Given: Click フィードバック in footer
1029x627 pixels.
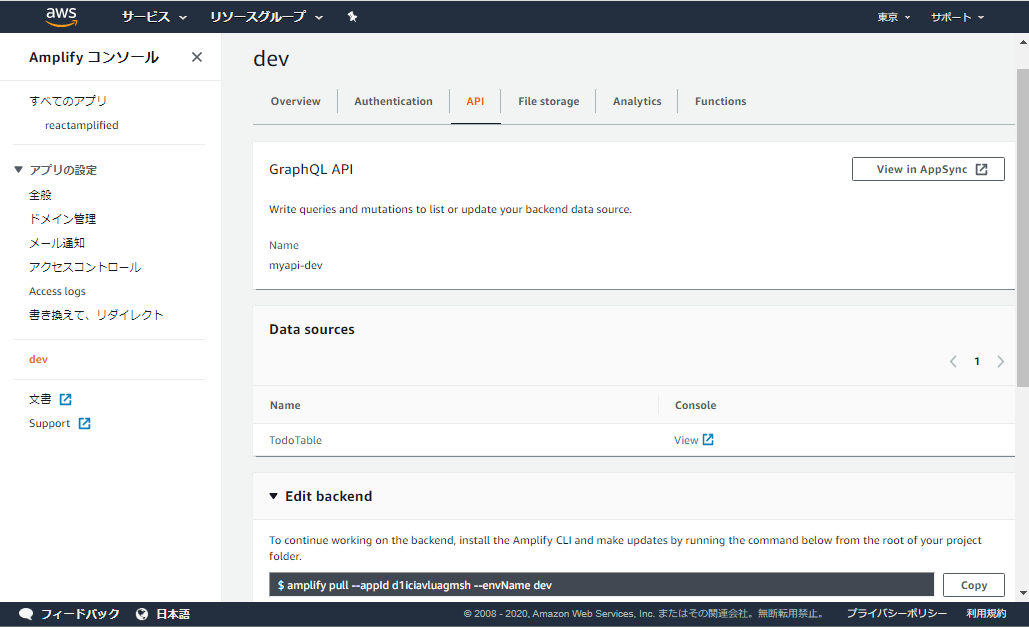Looking at the screenshot, I should 80,614.
